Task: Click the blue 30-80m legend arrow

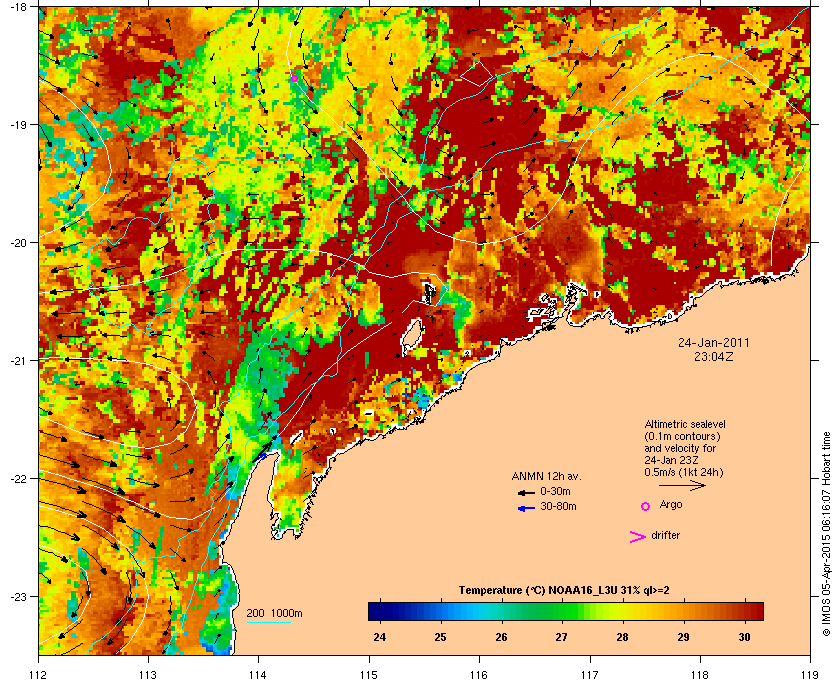Action: pyautogui.click(x=527, y=508)
